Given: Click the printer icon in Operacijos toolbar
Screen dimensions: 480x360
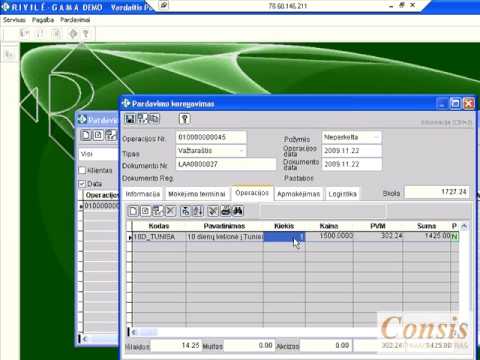Looking at the screenshot, I should pos(226,211).
